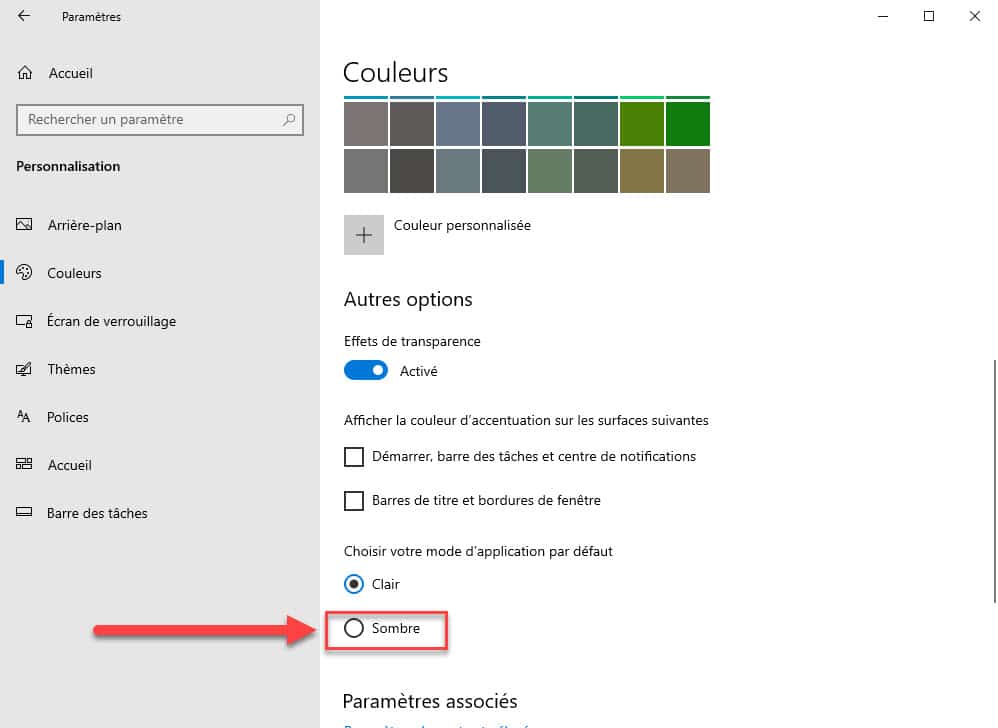Click the Barre des tâches icon
The height and width of the screenshot is (728, 998).
tap(24, 512)
